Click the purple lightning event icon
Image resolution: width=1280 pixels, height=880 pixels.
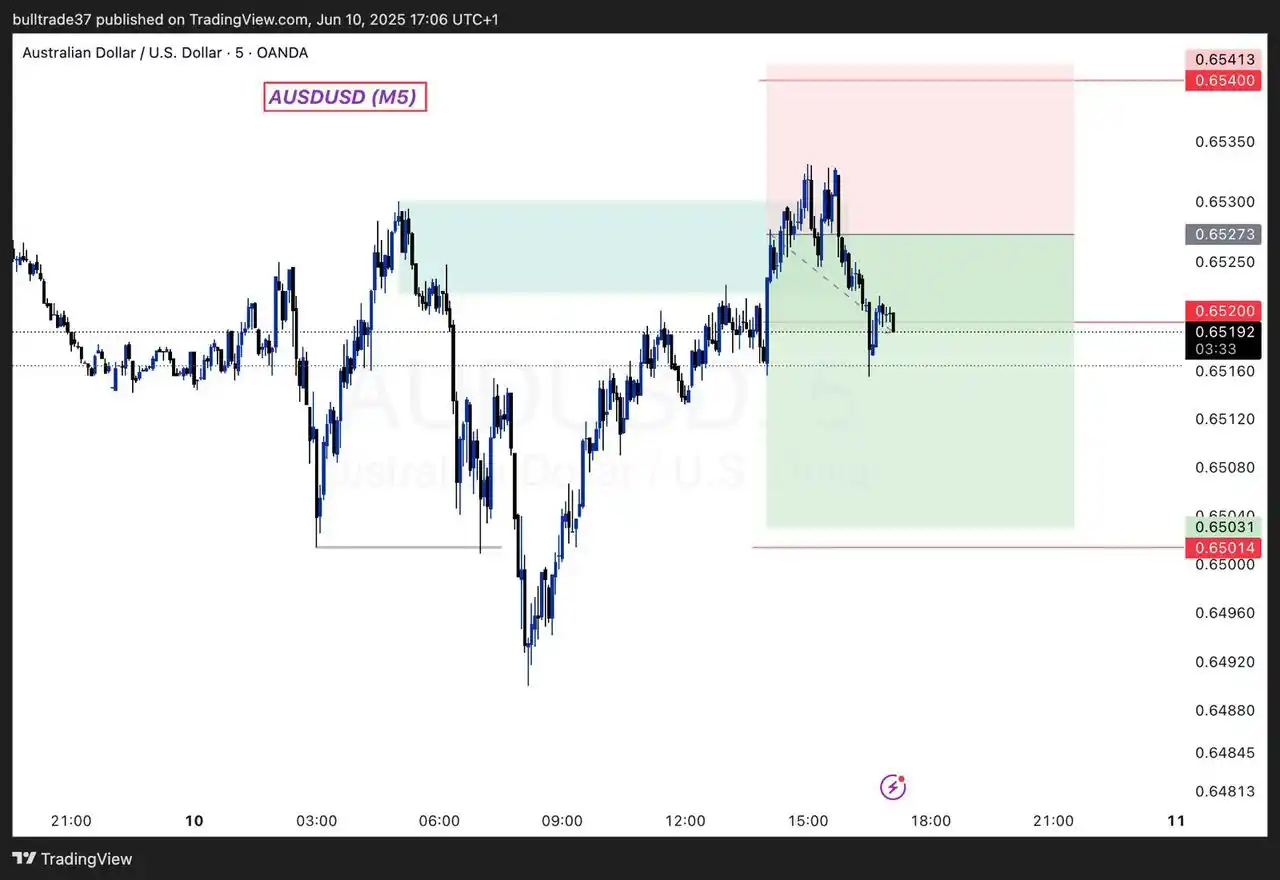click(892, 787)
